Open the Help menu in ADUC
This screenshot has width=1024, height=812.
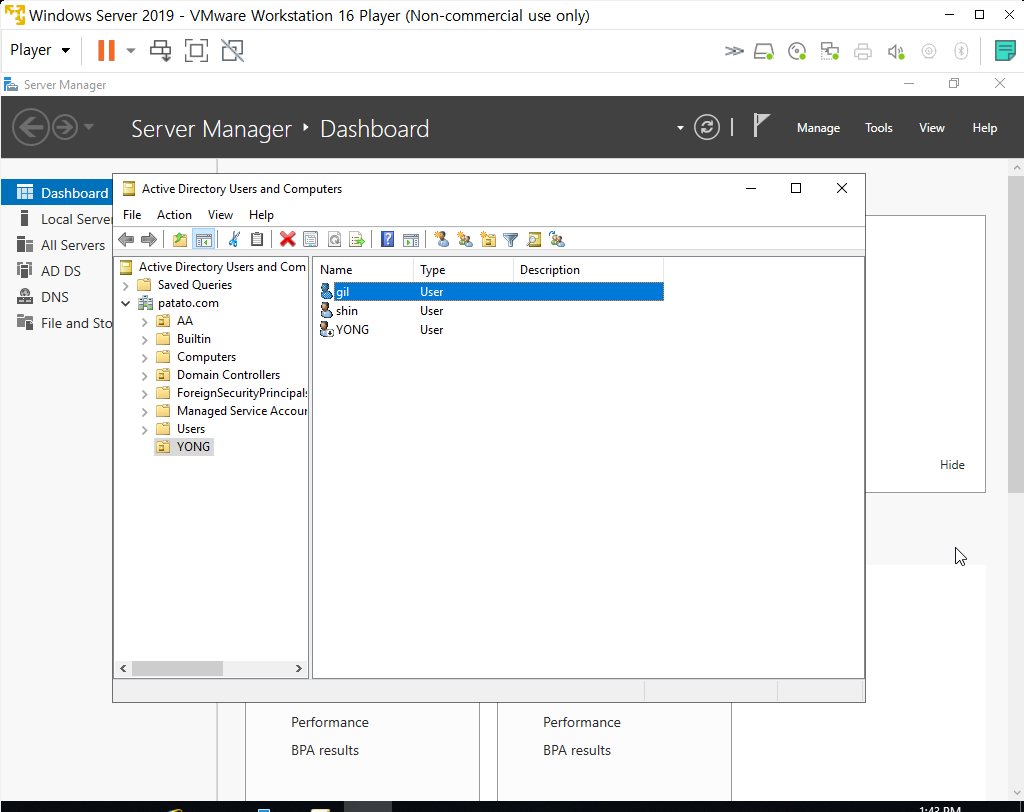[x=261, y=215]
